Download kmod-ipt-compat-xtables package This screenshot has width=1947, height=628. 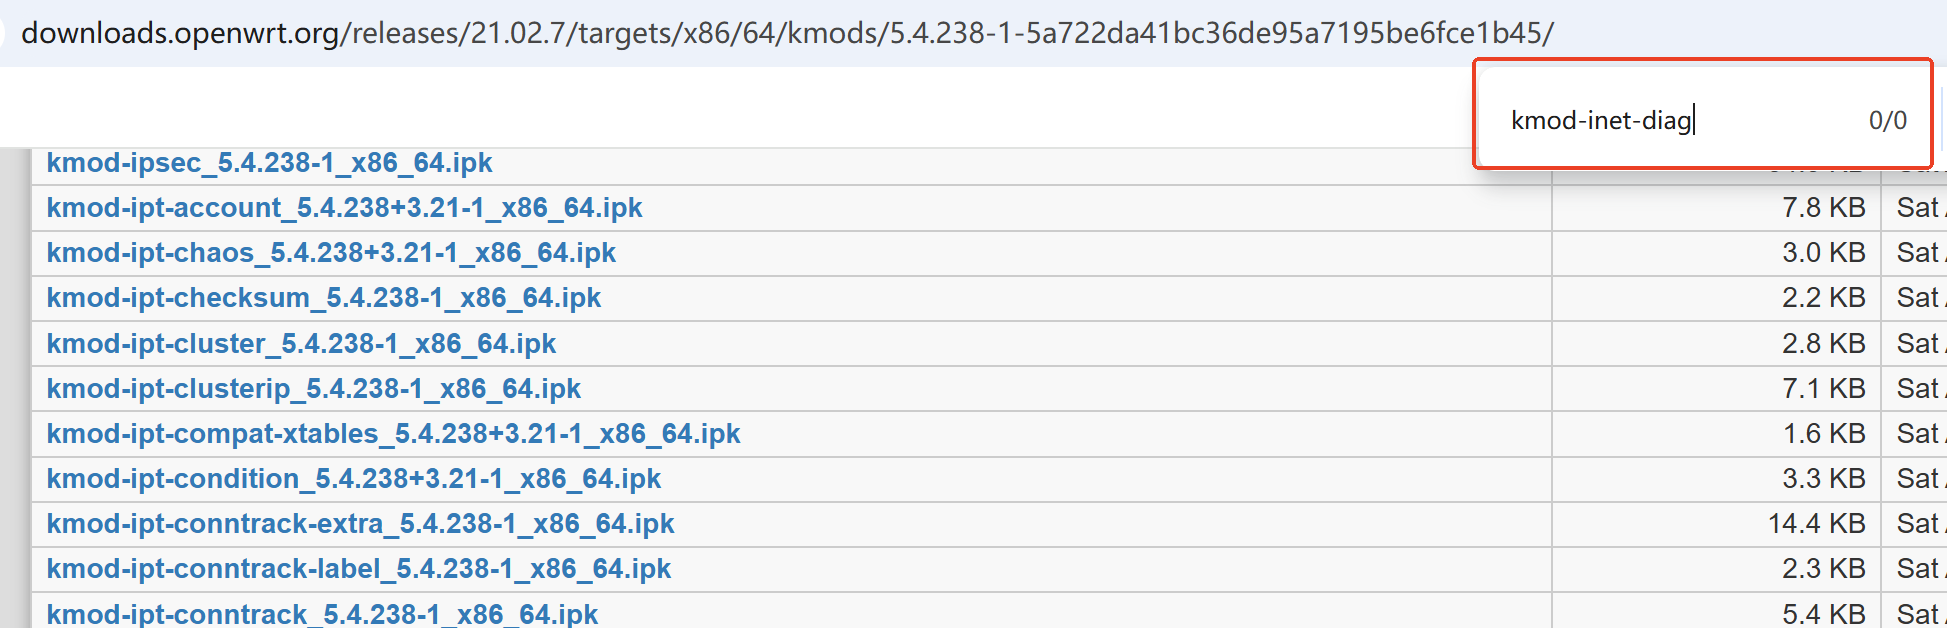point(393,434)
